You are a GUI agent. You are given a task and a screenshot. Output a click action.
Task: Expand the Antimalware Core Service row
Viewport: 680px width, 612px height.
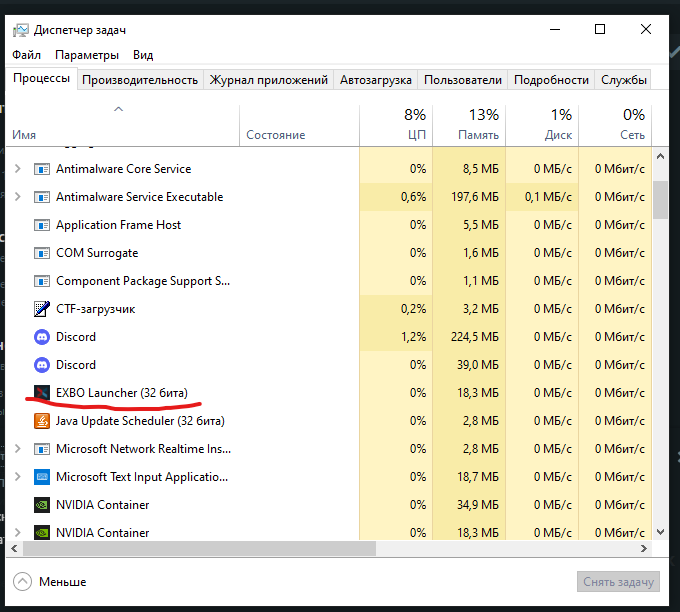(x=17, y=169)
